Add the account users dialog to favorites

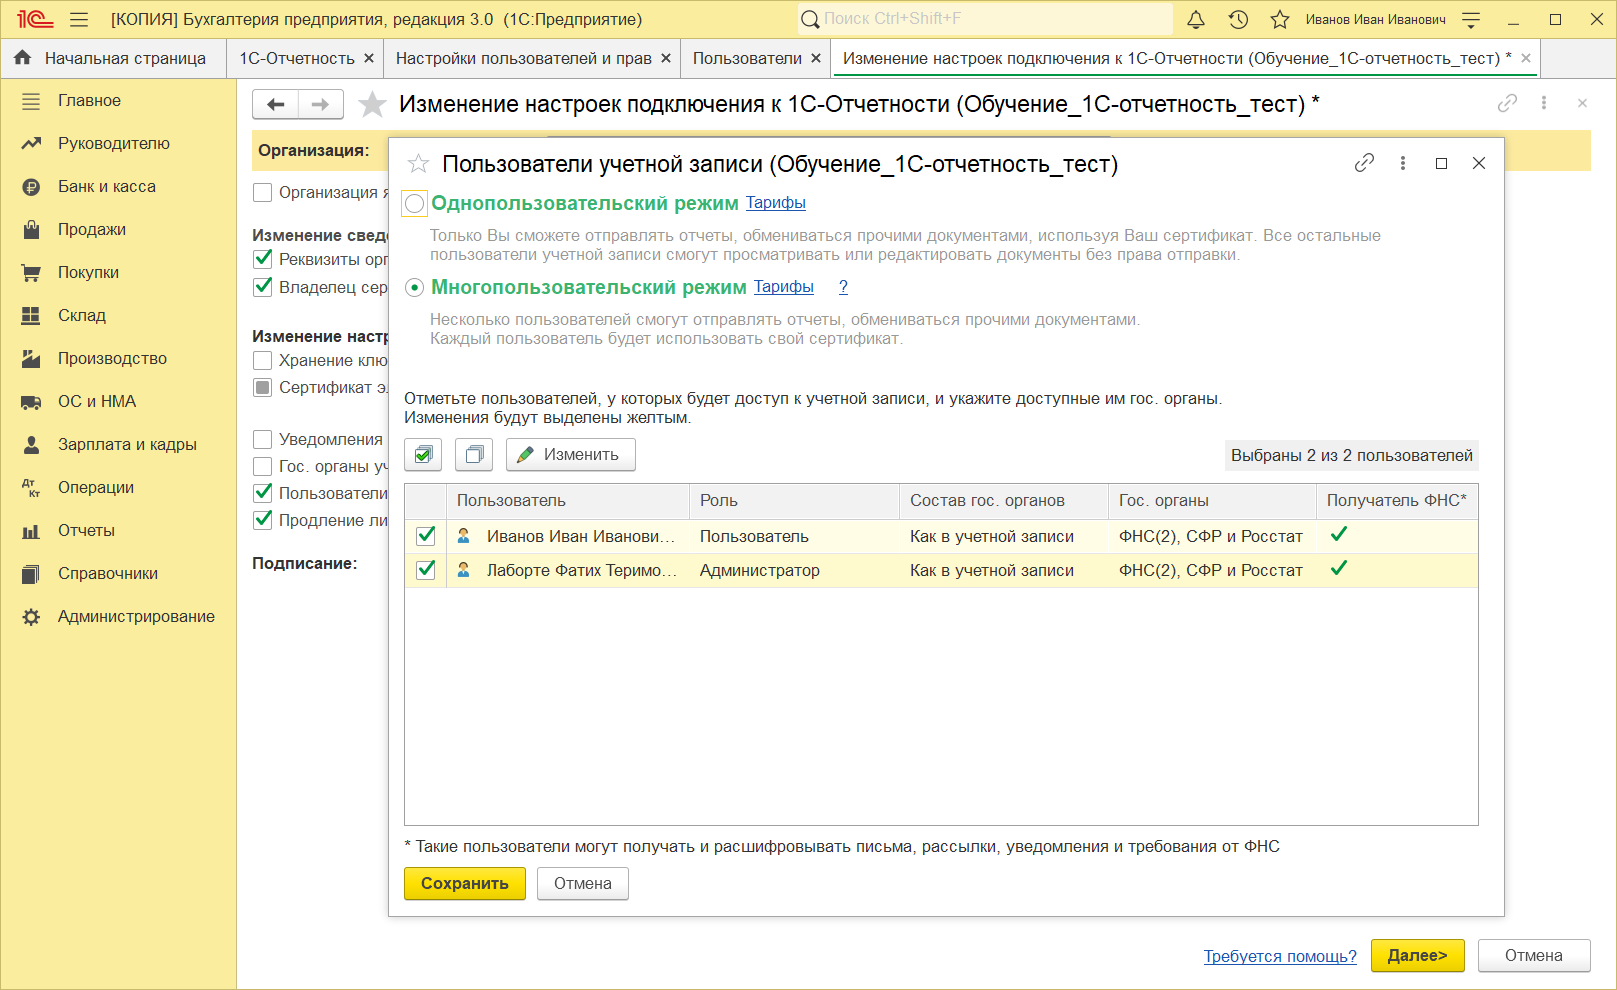tap(418, 163)
